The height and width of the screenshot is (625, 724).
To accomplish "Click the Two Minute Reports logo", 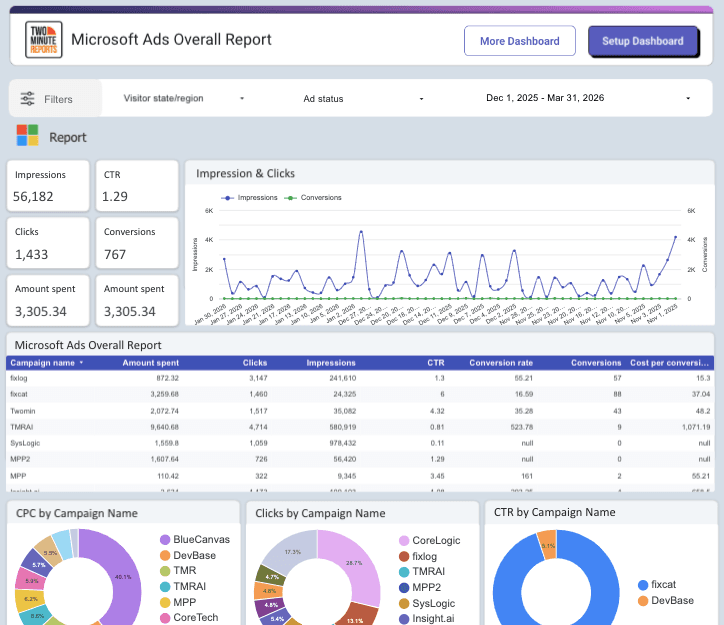I will coord(43,40).
